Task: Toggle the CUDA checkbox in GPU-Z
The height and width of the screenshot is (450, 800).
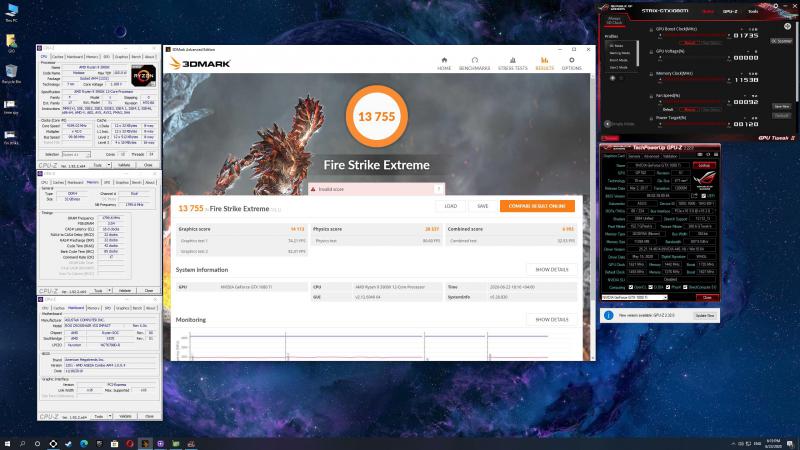Action: (648, 288)
